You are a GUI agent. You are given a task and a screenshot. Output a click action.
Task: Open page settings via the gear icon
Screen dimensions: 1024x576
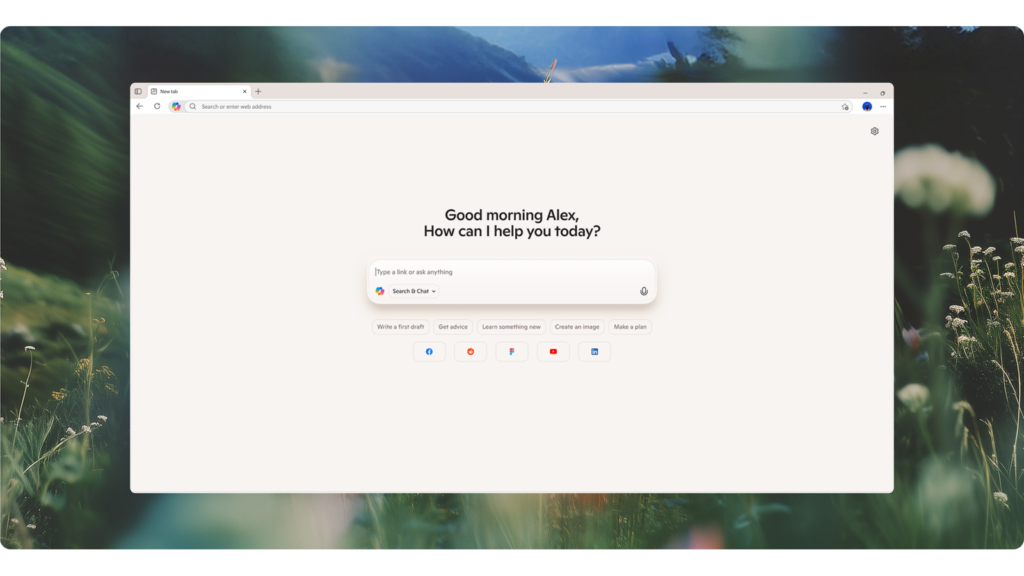click(x=874, y=131)
